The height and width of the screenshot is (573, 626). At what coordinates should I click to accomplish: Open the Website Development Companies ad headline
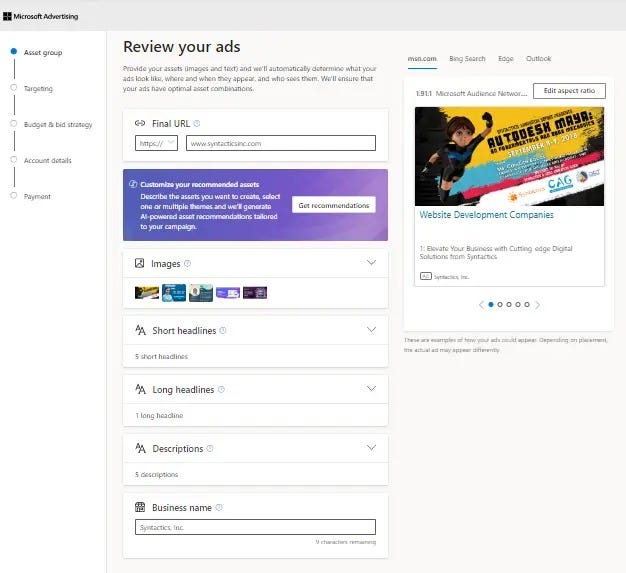486,215
